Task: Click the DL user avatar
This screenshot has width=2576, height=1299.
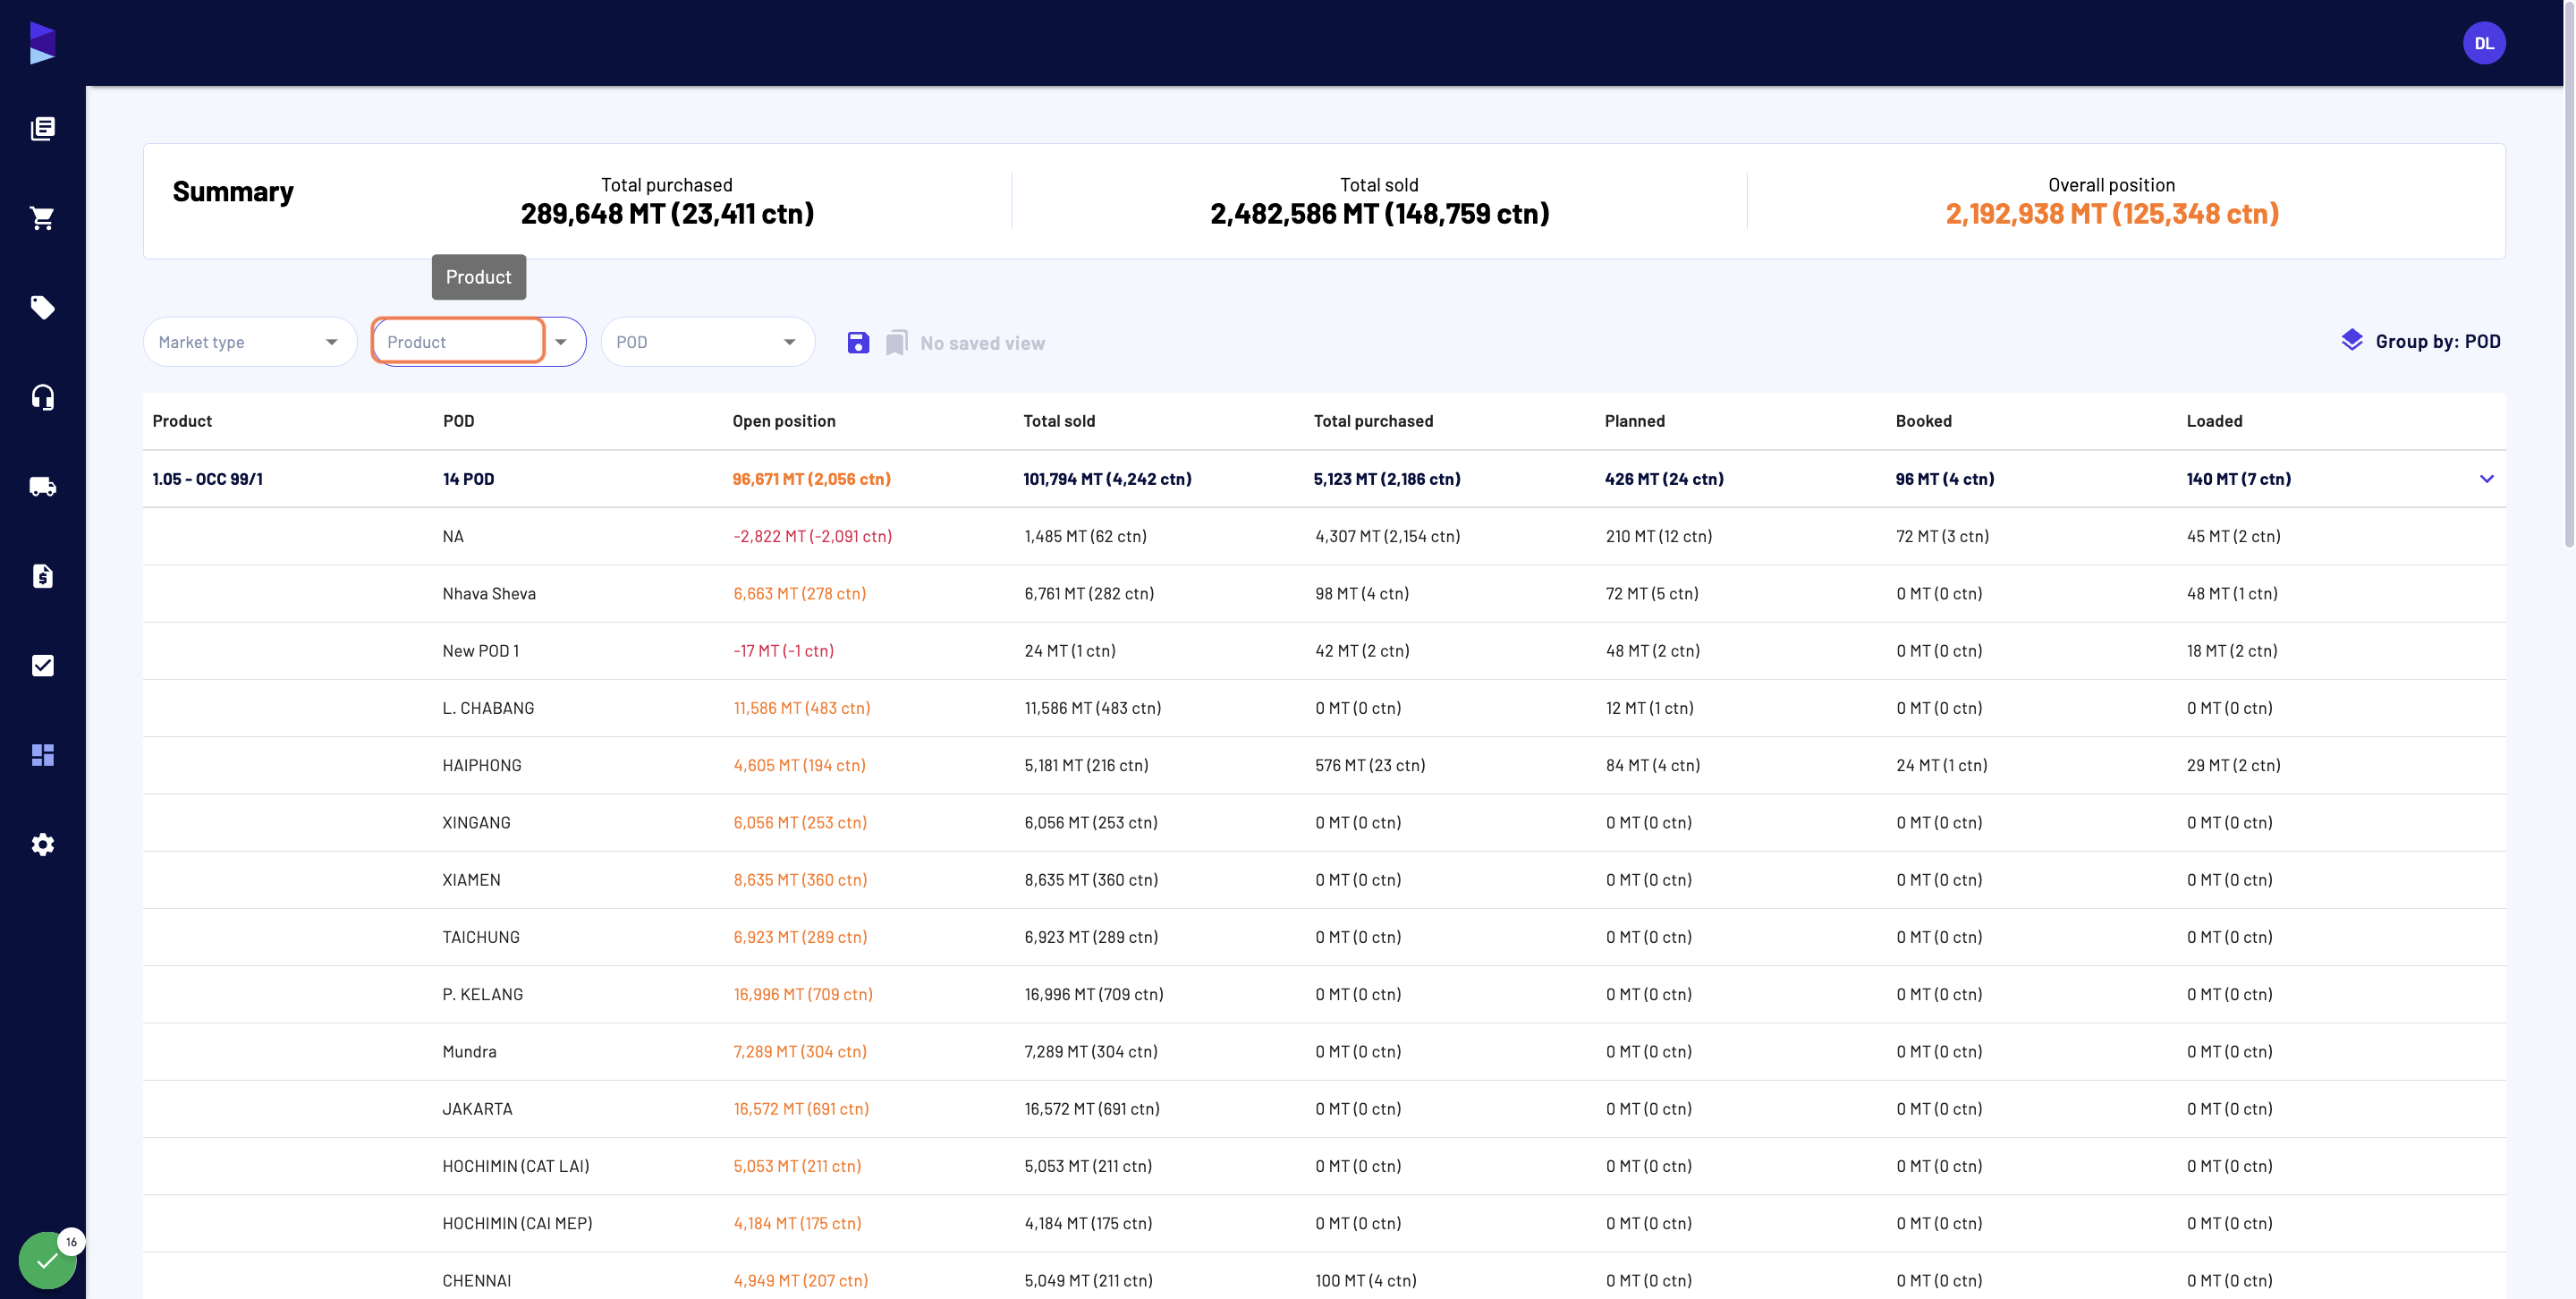Action: point(2483,43)
